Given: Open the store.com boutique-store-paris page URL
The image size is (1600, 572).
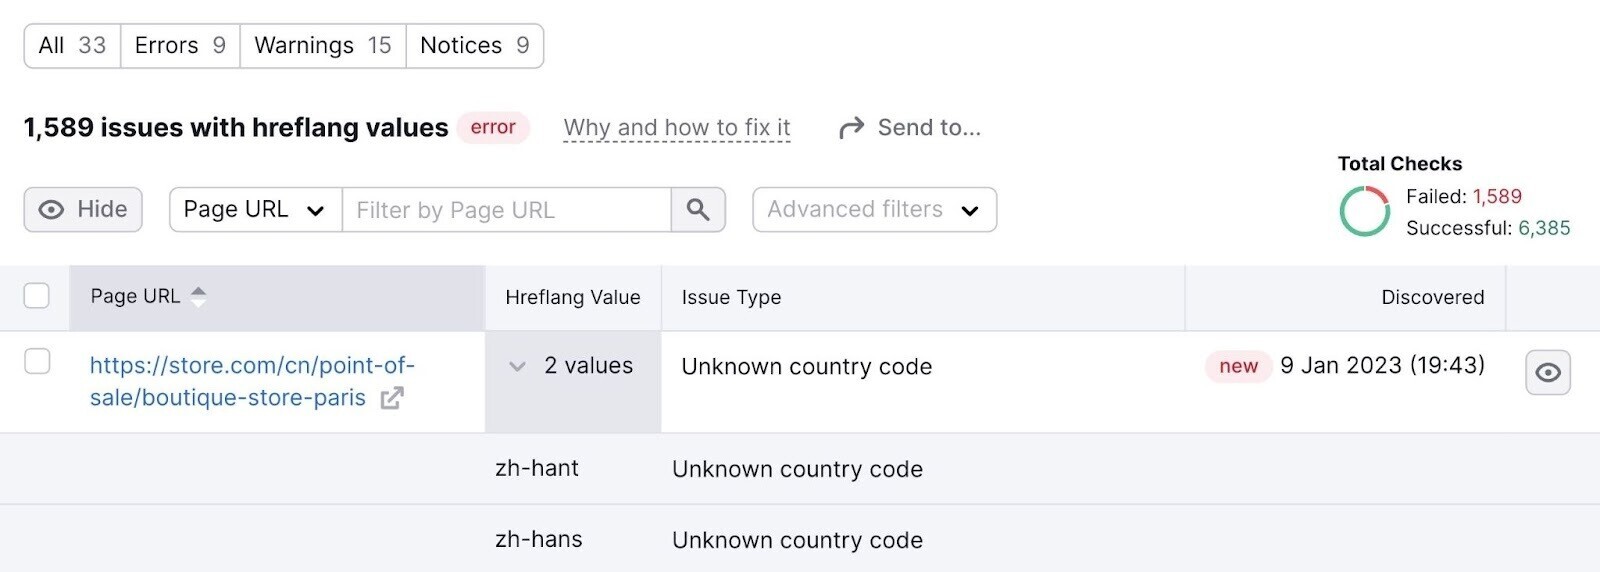Looking at the screenshot, I should pyautogui.click(x=252, y=381).
